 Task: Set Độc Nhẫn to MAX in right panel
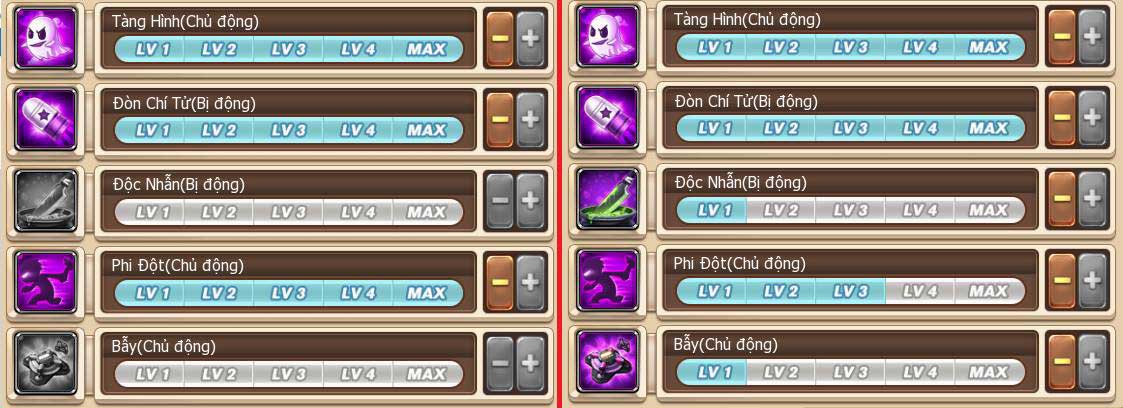click(989, 210)
